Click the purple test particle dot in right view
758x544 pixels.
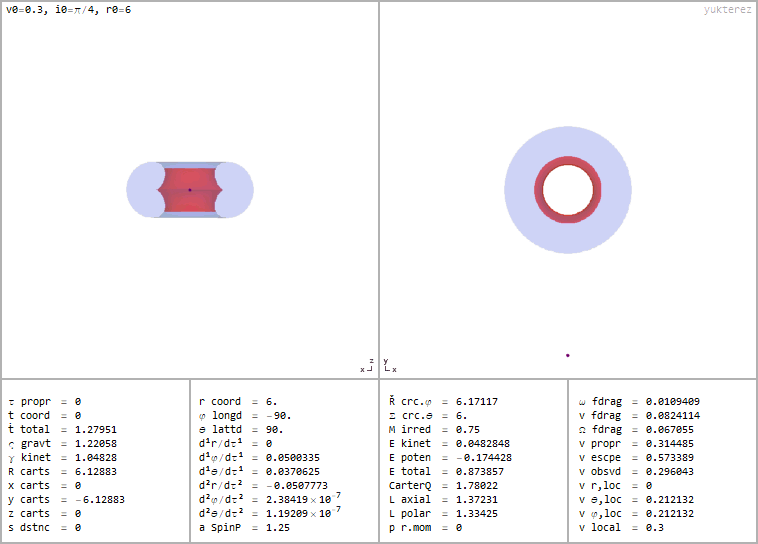[568, 355]
